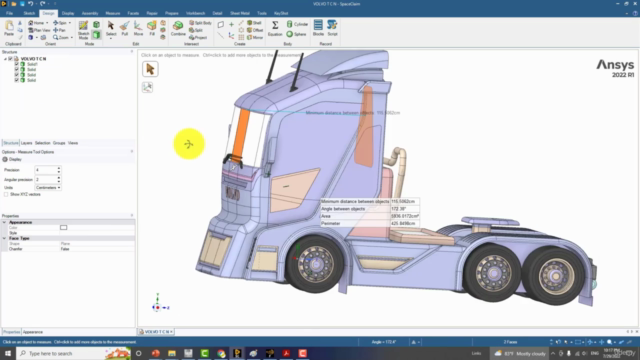Click the plus point tool in Create

point(231,24)
